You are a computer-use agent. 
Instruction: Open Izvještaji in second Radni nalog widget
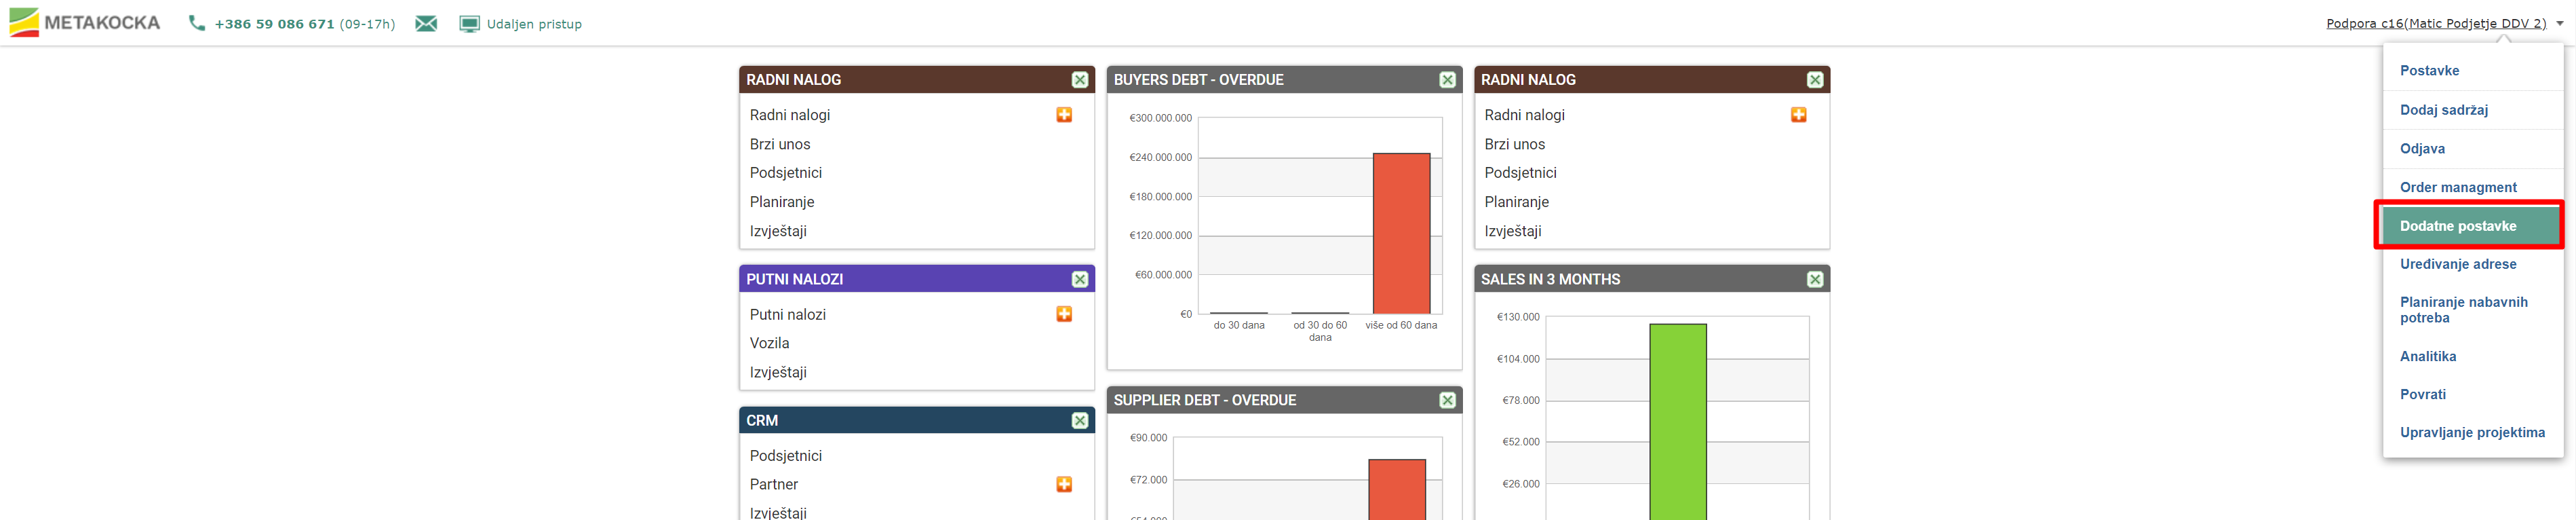pyautogui.click(x=1513, y=231)
